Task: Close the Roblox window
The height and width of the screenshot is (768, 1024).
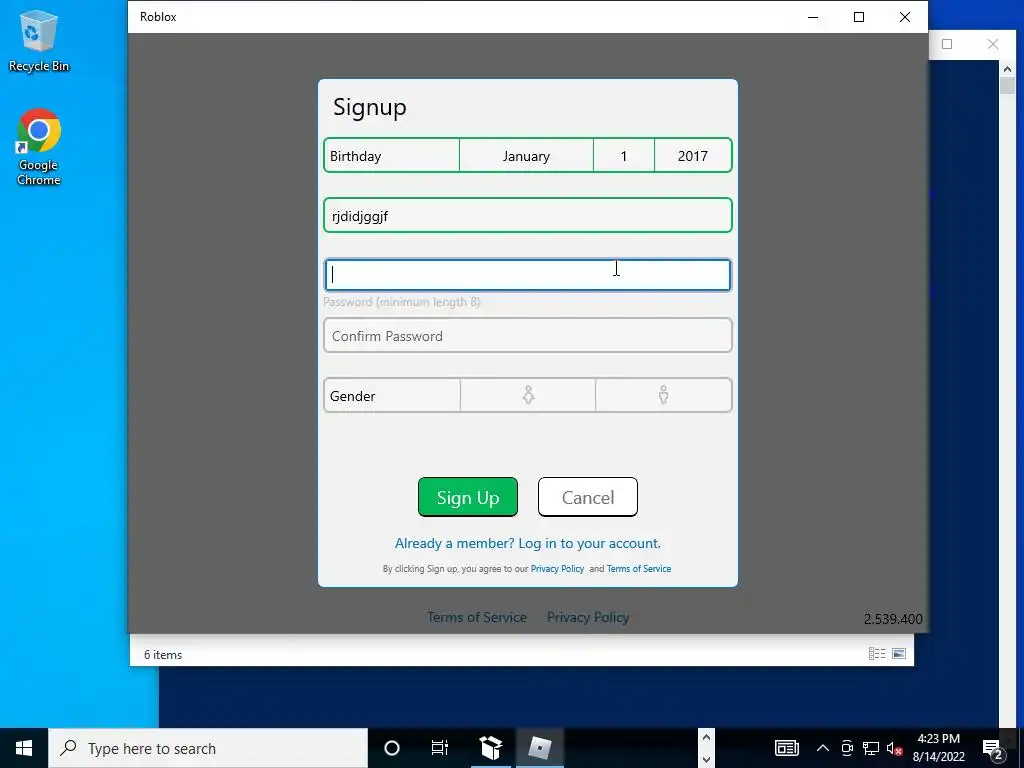Action: pos(904,17)
